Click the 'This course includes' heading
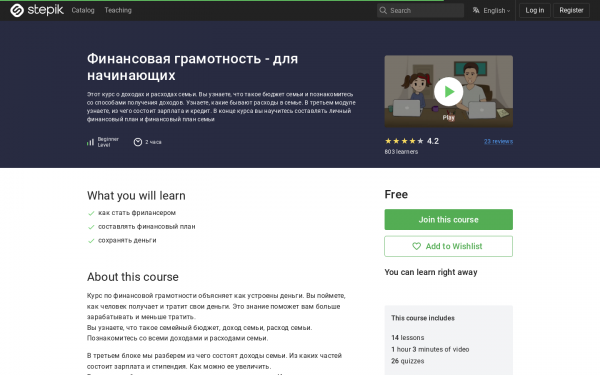600x375 pixels. pyautogui.click(x=423, y=318)
